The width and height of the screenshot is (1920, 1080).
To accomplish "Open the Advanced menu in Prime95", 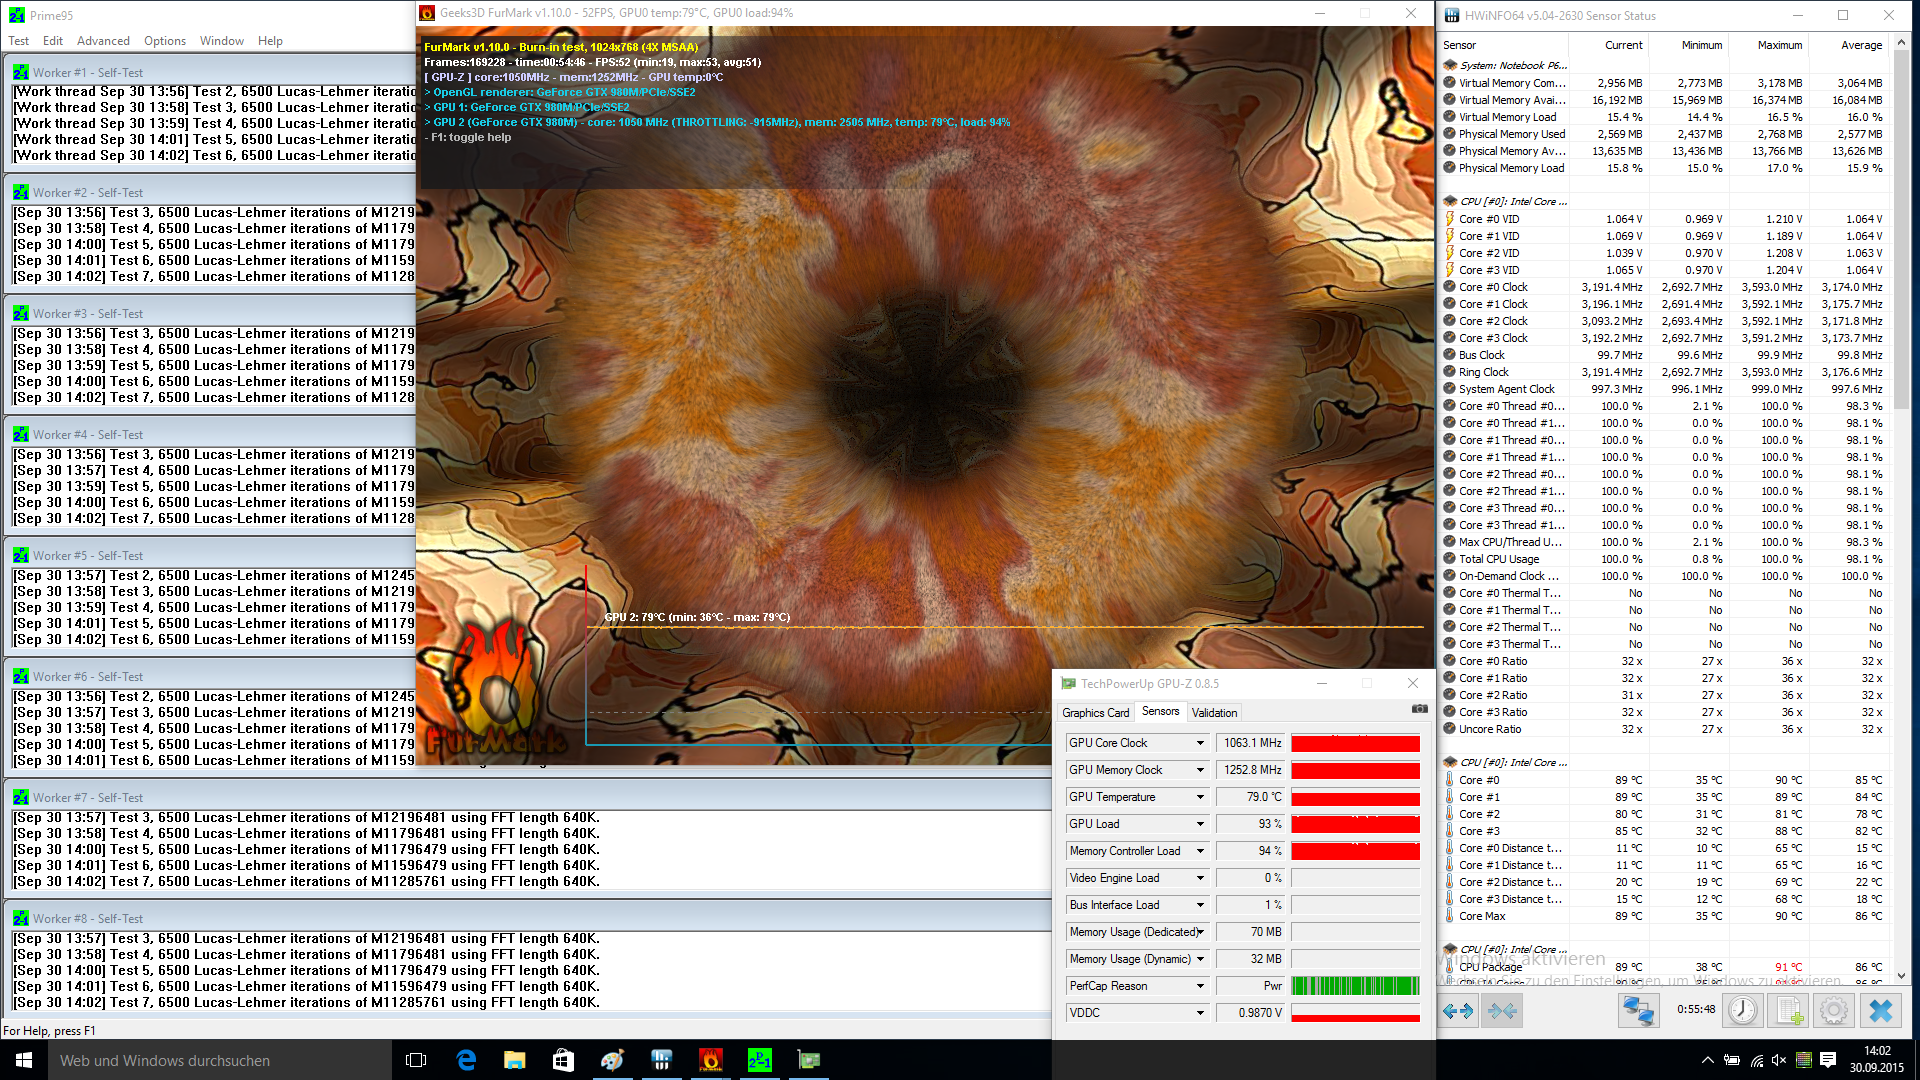I will coord(103,41).
